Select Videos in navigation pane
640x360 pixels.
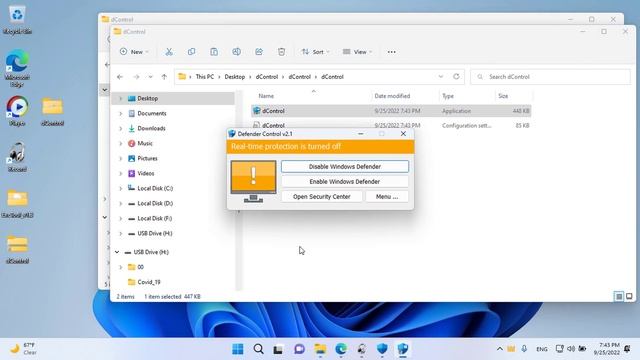coord(145,173)
